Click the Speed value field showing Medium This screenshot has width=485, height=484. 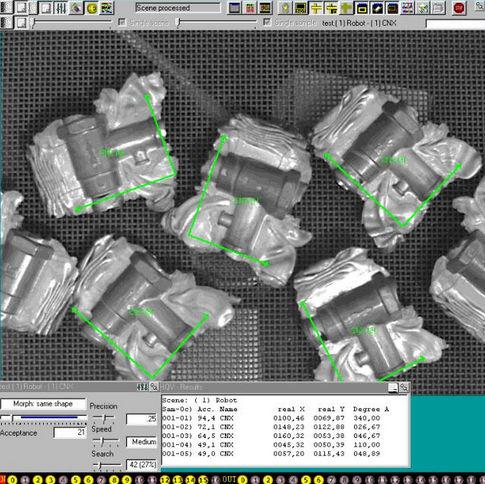pyautogui.click(x=142, y=442)
